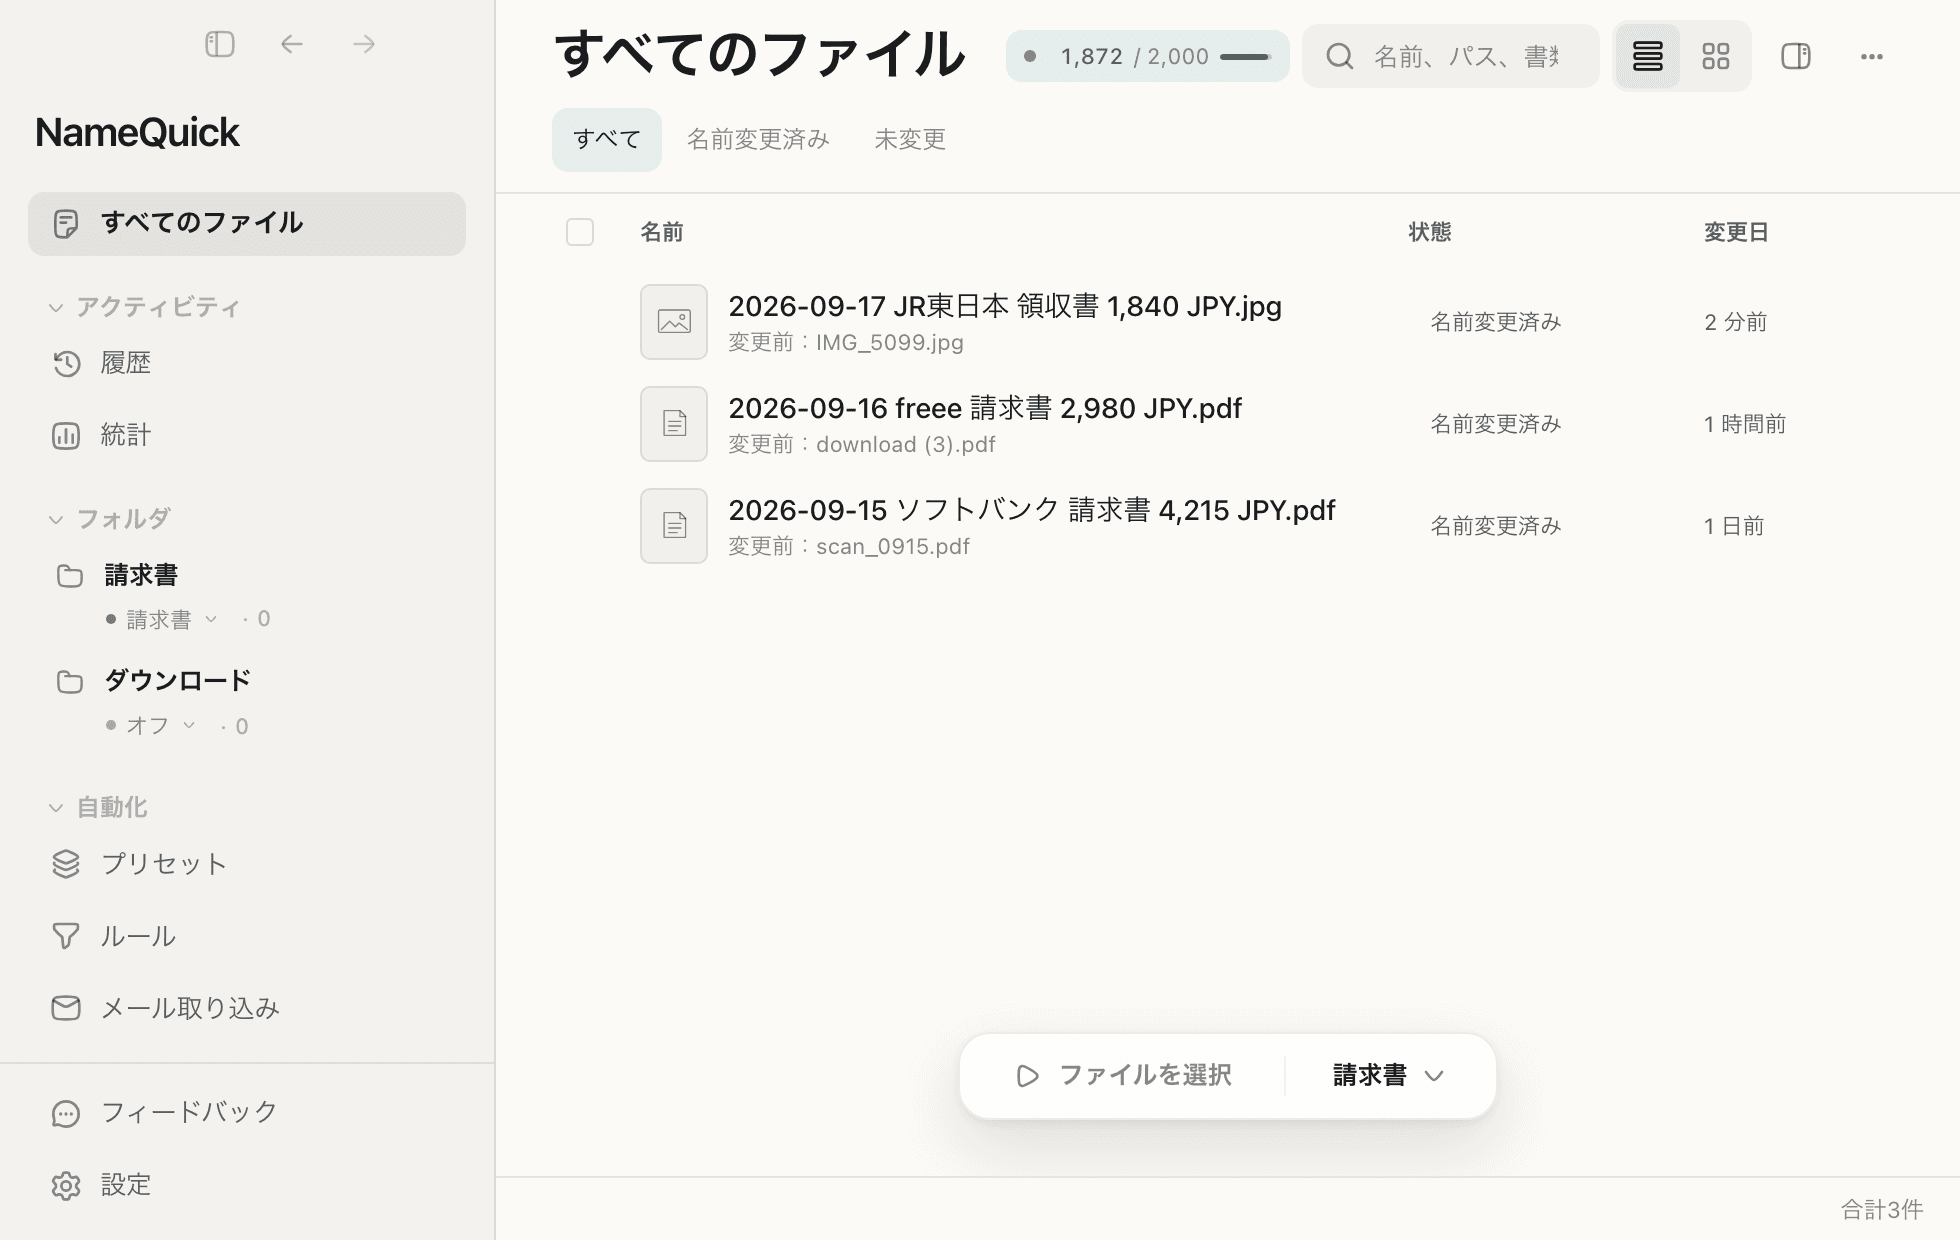This screenshot has height=1240, width=1960.
Task: Select file 2026-09-15 ソフトバンク 請求書 4,215 JPY.pdf
Action: tap(1031, 510)
